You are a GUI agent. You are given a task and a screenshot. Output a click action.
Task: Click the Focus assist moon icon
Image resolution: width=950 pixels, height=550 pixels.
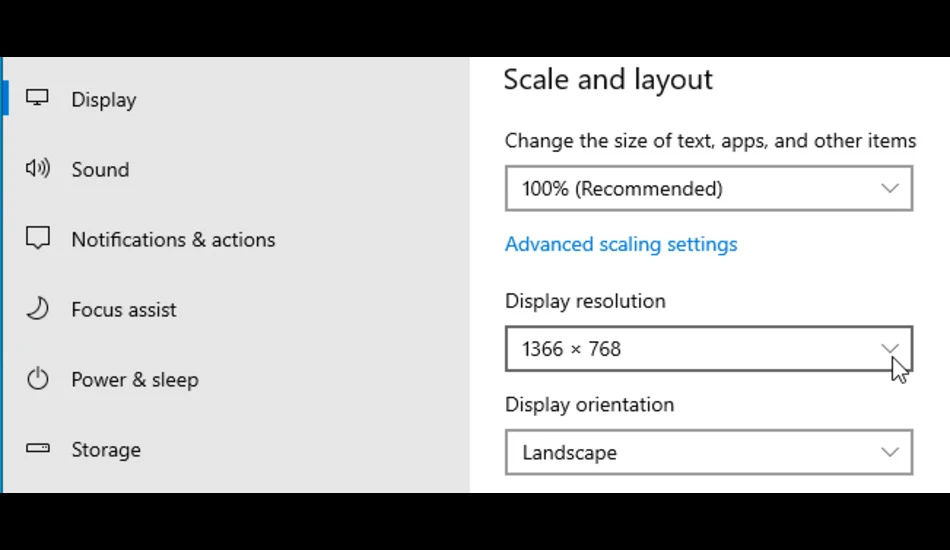tap(38, 308)
